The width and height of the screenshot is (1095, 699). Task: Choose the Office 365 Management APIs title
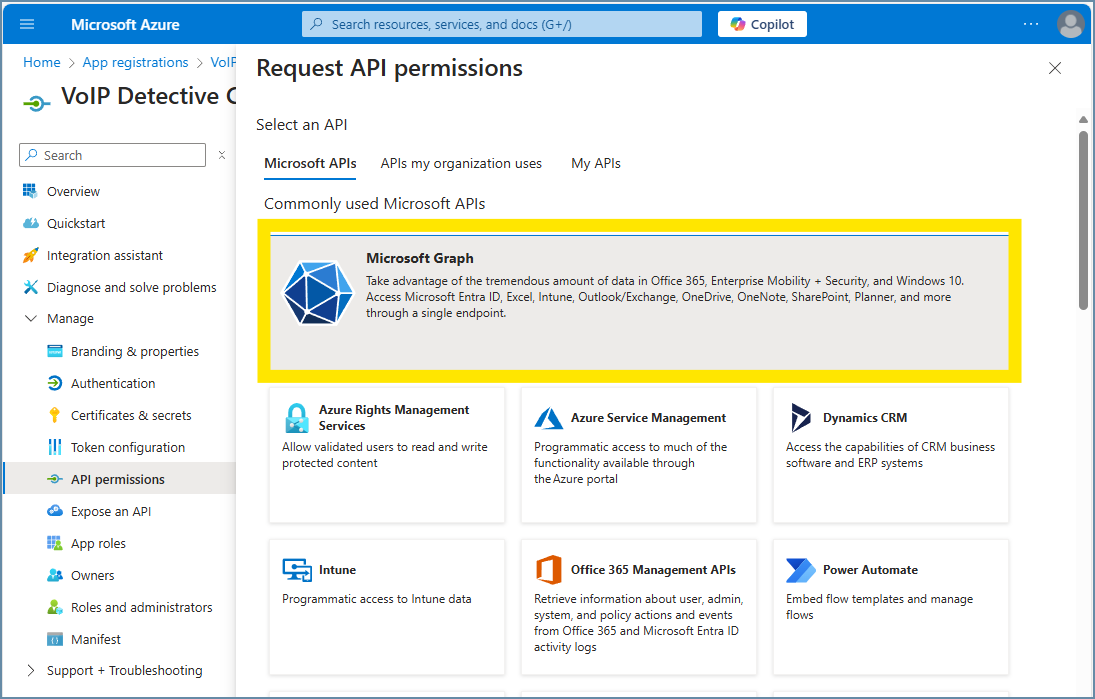[x=653, y=570]
